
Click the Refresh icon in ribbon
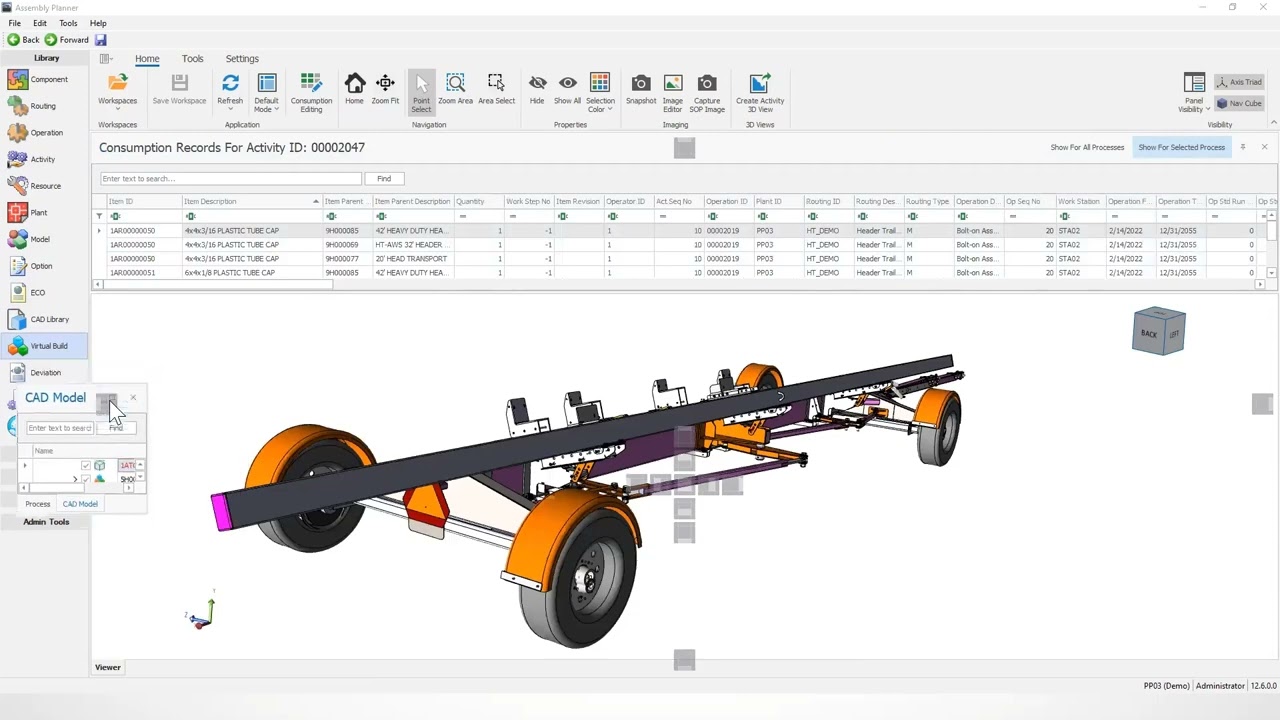(230, 83)
